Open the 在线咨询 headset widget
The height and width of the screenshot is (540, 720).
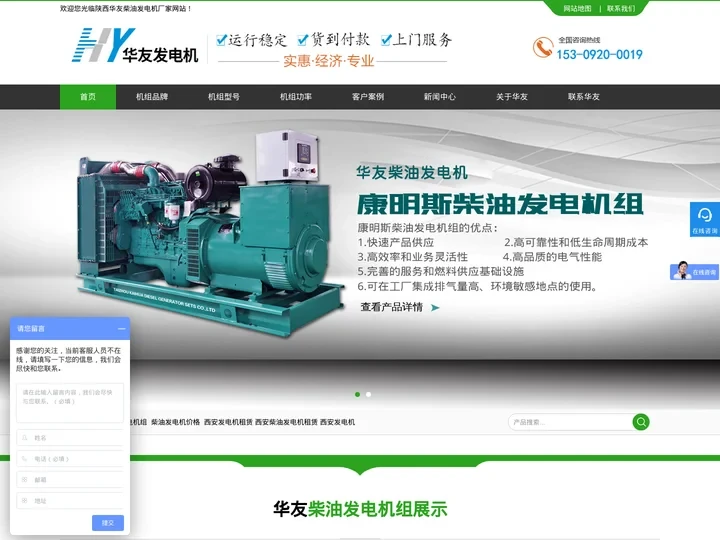click(704, 219)
